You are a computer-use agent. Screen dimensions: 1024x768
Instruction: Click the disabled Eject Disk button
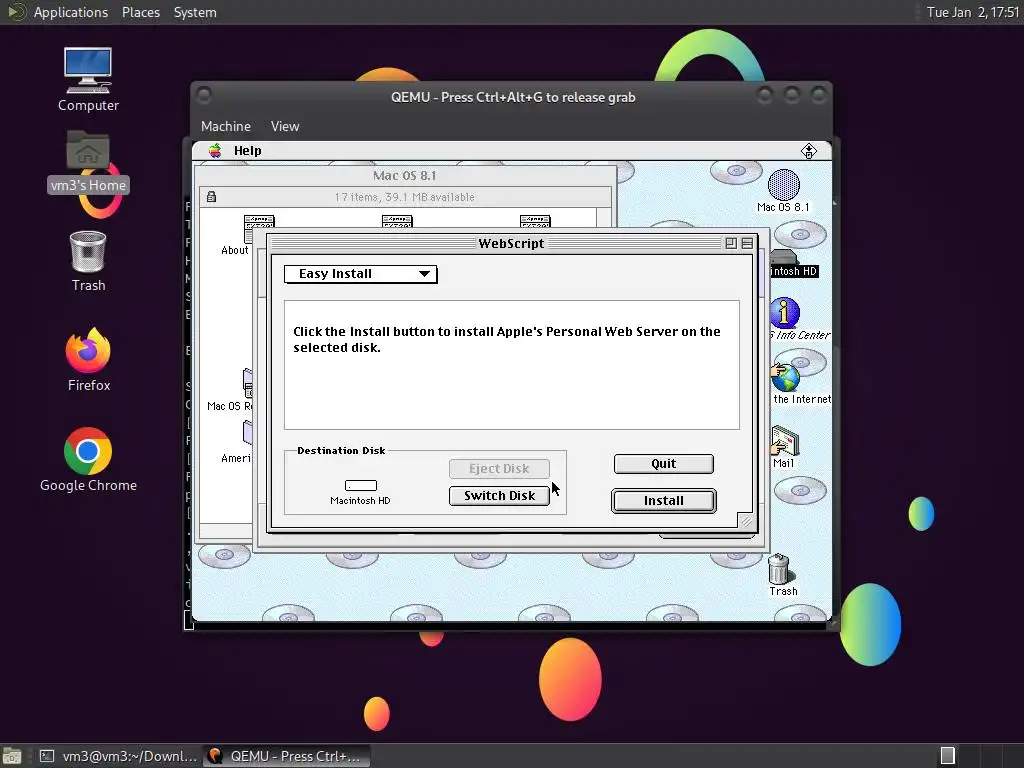pyautogui.click(x=499, y=468)
